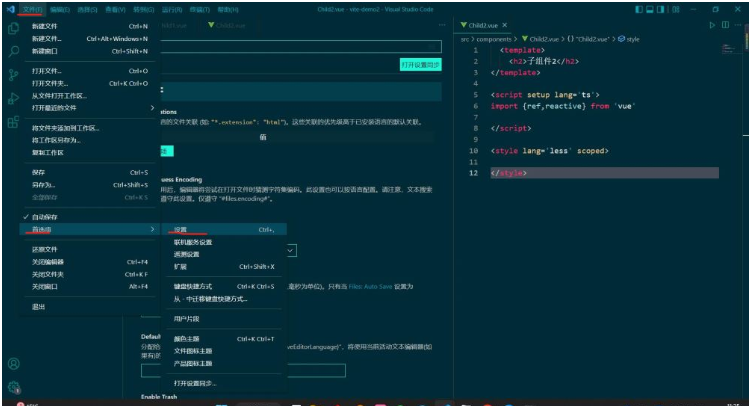755x406 pixels.
Task: Open the 终端(T) menu
Action: point(200,9)
